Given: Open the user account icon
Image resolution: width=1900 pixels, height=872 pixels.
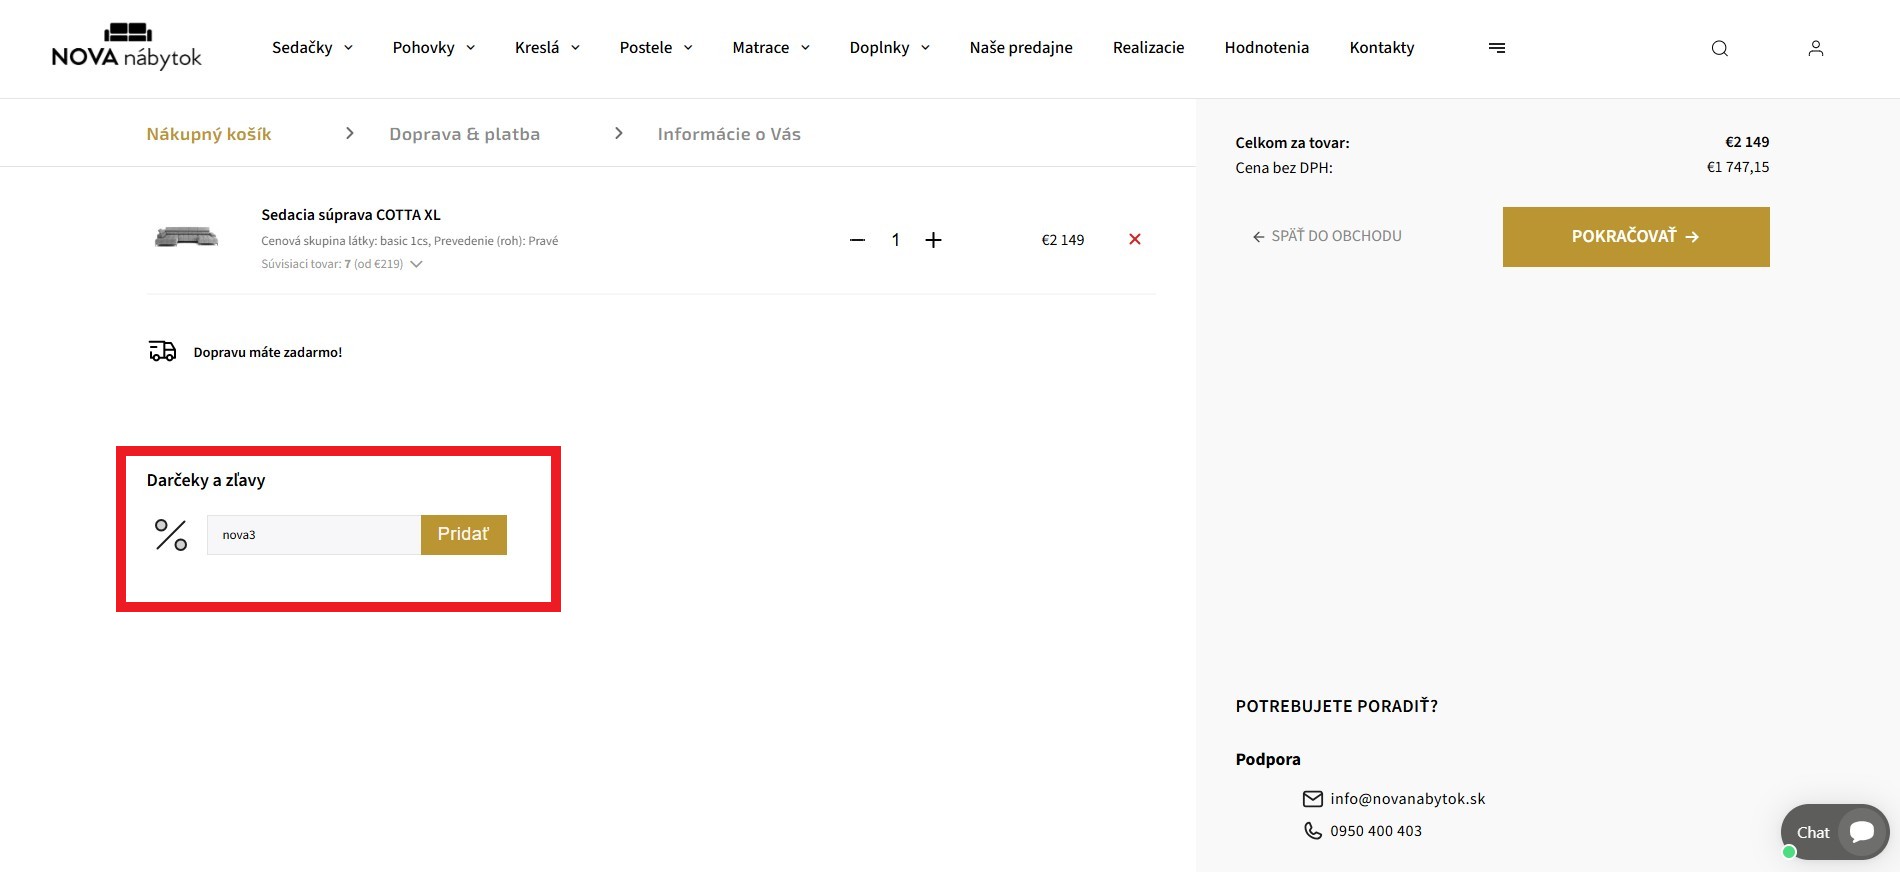Looking at the screenshot, I should click(x=1816, y=48).
